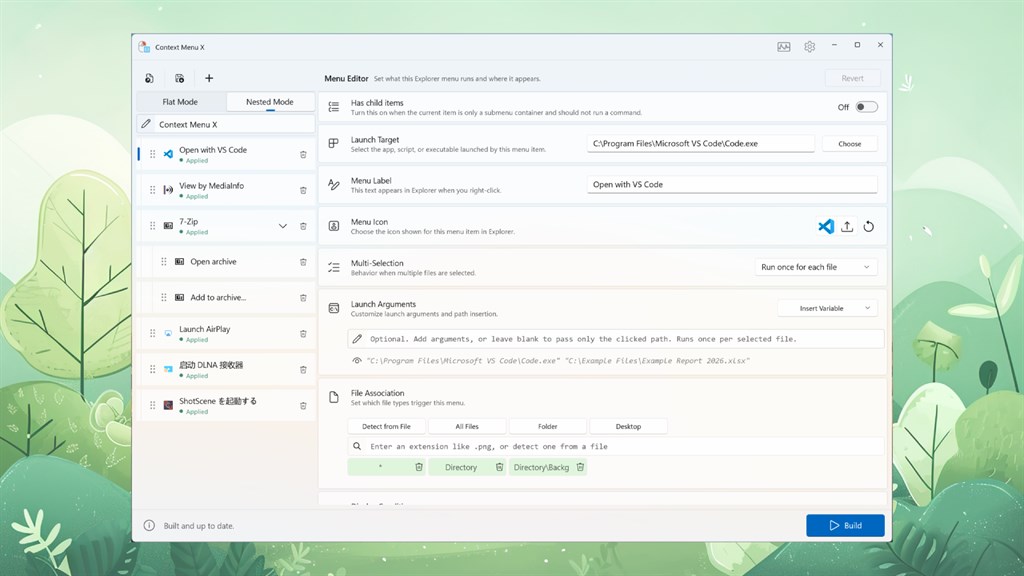The height and width of the screenshot is (576, 1024).
Task: Upload a custom menu icon
Action: pos(847,227)
